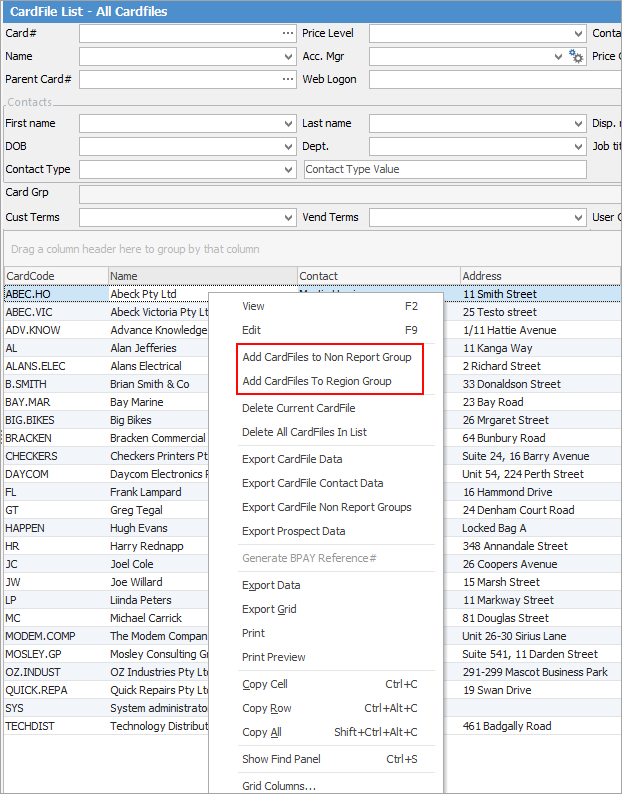This screenshot has height=794, width=622.
Task: Click the Contact Type Value text field
Action: (x=444, y=170)
